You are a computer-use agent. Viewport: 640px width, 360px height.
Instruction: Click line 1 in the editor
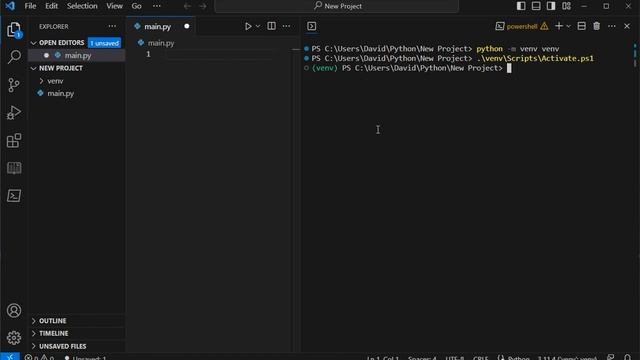220,54
